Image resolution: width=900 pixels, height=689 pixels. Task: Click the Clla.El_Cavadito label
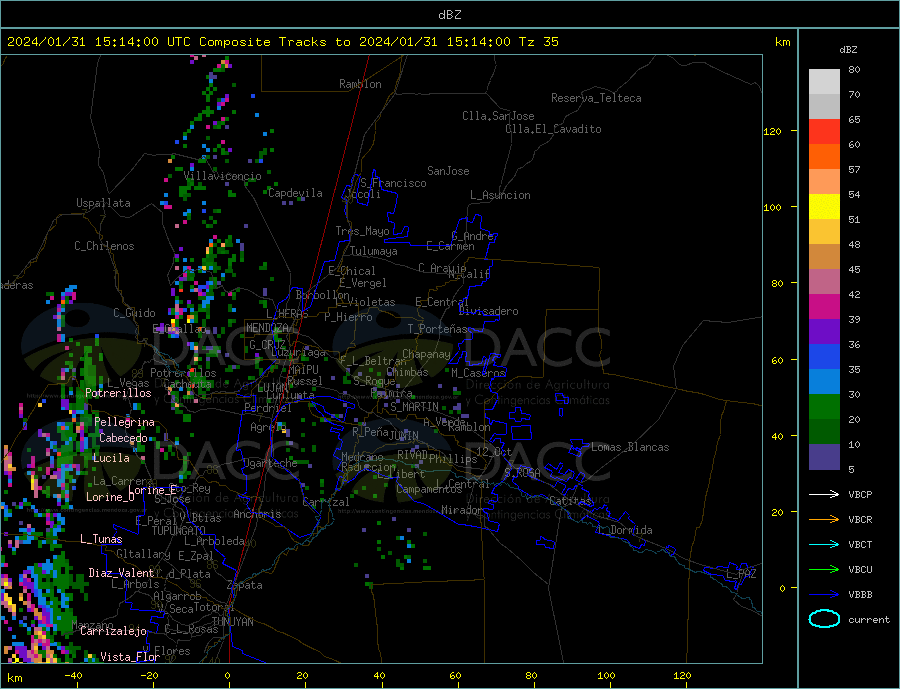[553, 129]
